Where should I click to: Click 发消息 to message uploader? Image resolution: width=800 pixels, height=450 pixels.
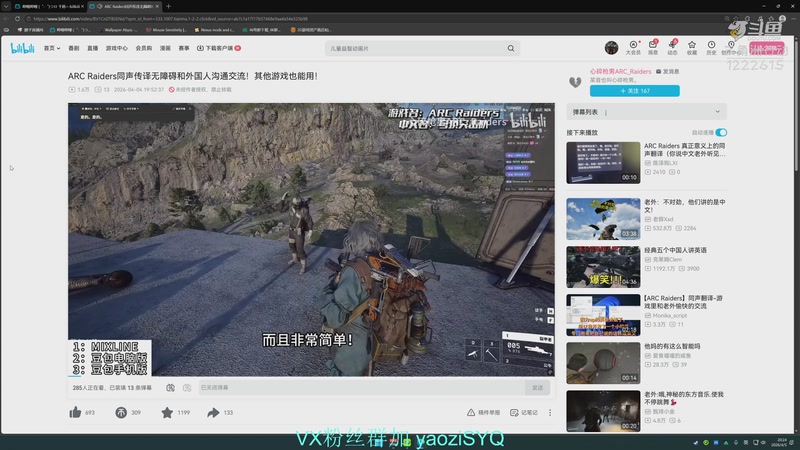point(667,71)
